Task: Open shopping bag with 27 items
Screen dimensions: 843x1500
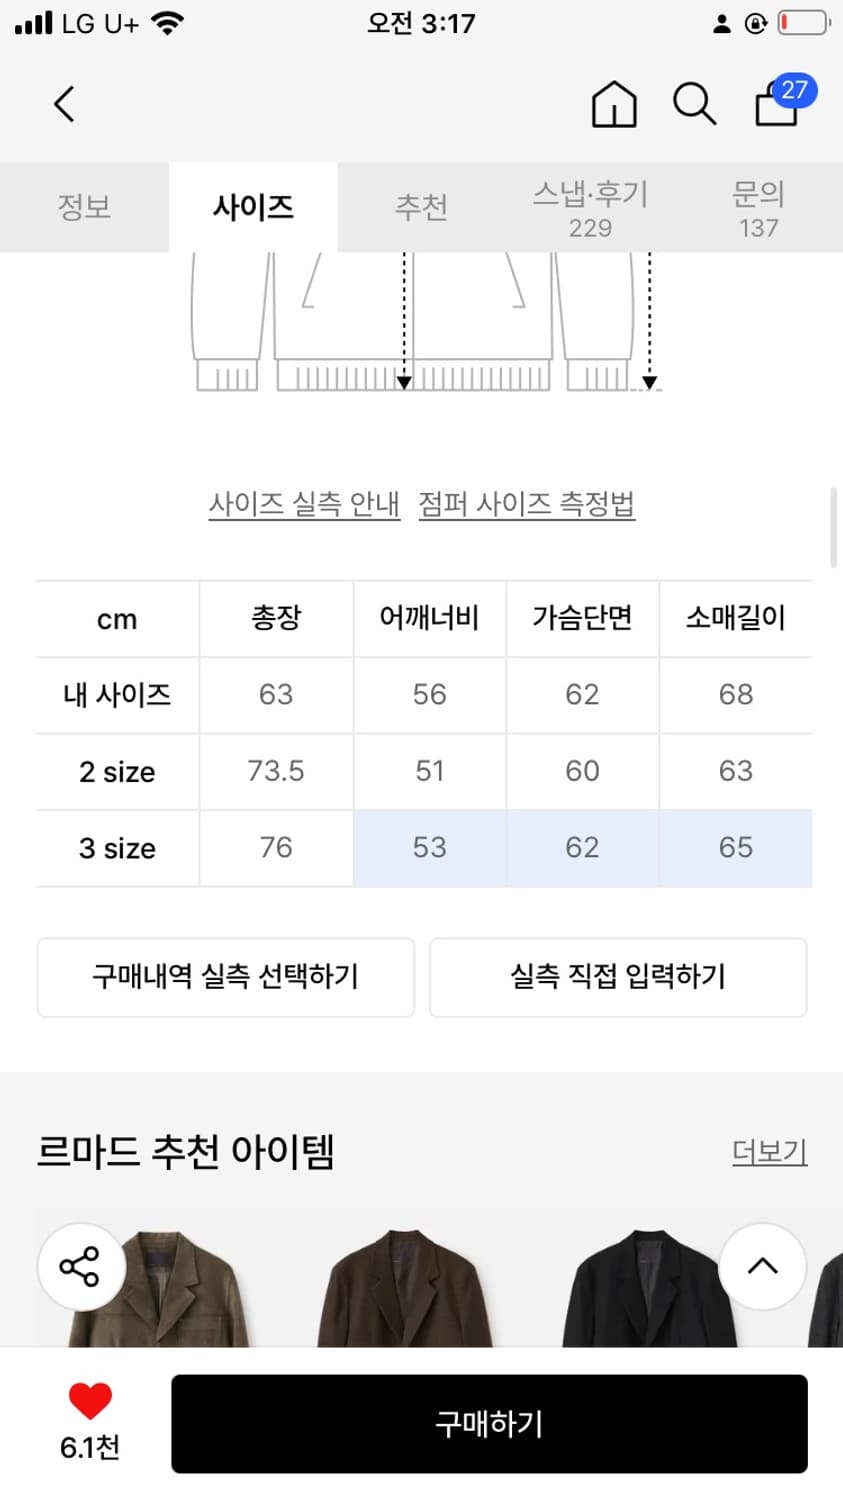Action: point(779,104)
